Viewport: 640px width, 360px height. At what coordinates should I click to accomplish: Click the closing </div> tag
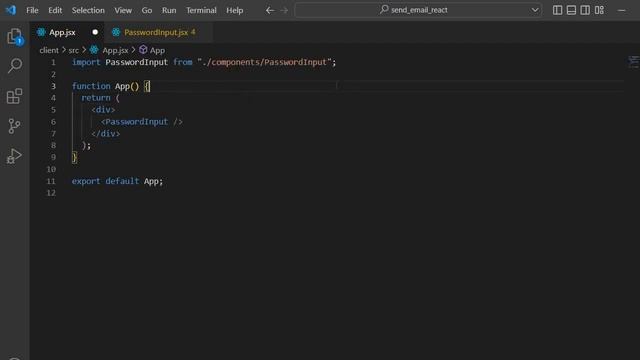coord(106,133)
